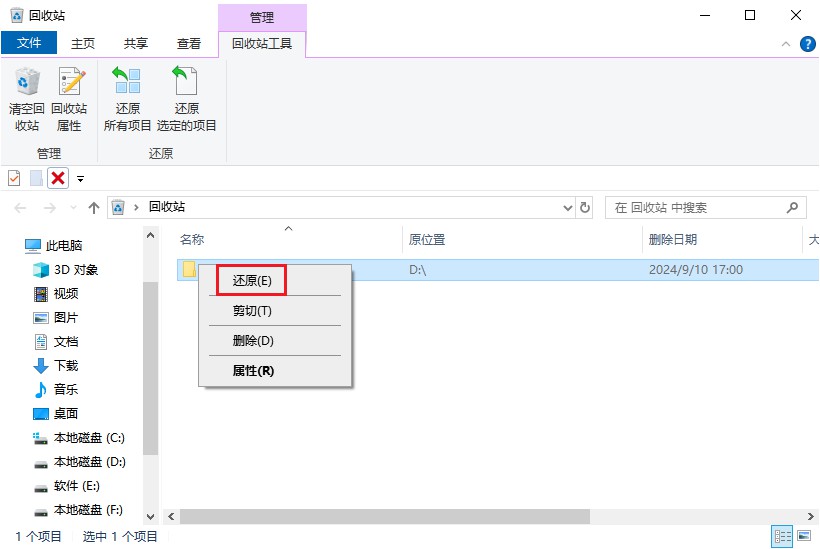Collapse the ribbon with the chevron arrow
The height and width of the screenshot is (549, 820).
click(786, 45)
